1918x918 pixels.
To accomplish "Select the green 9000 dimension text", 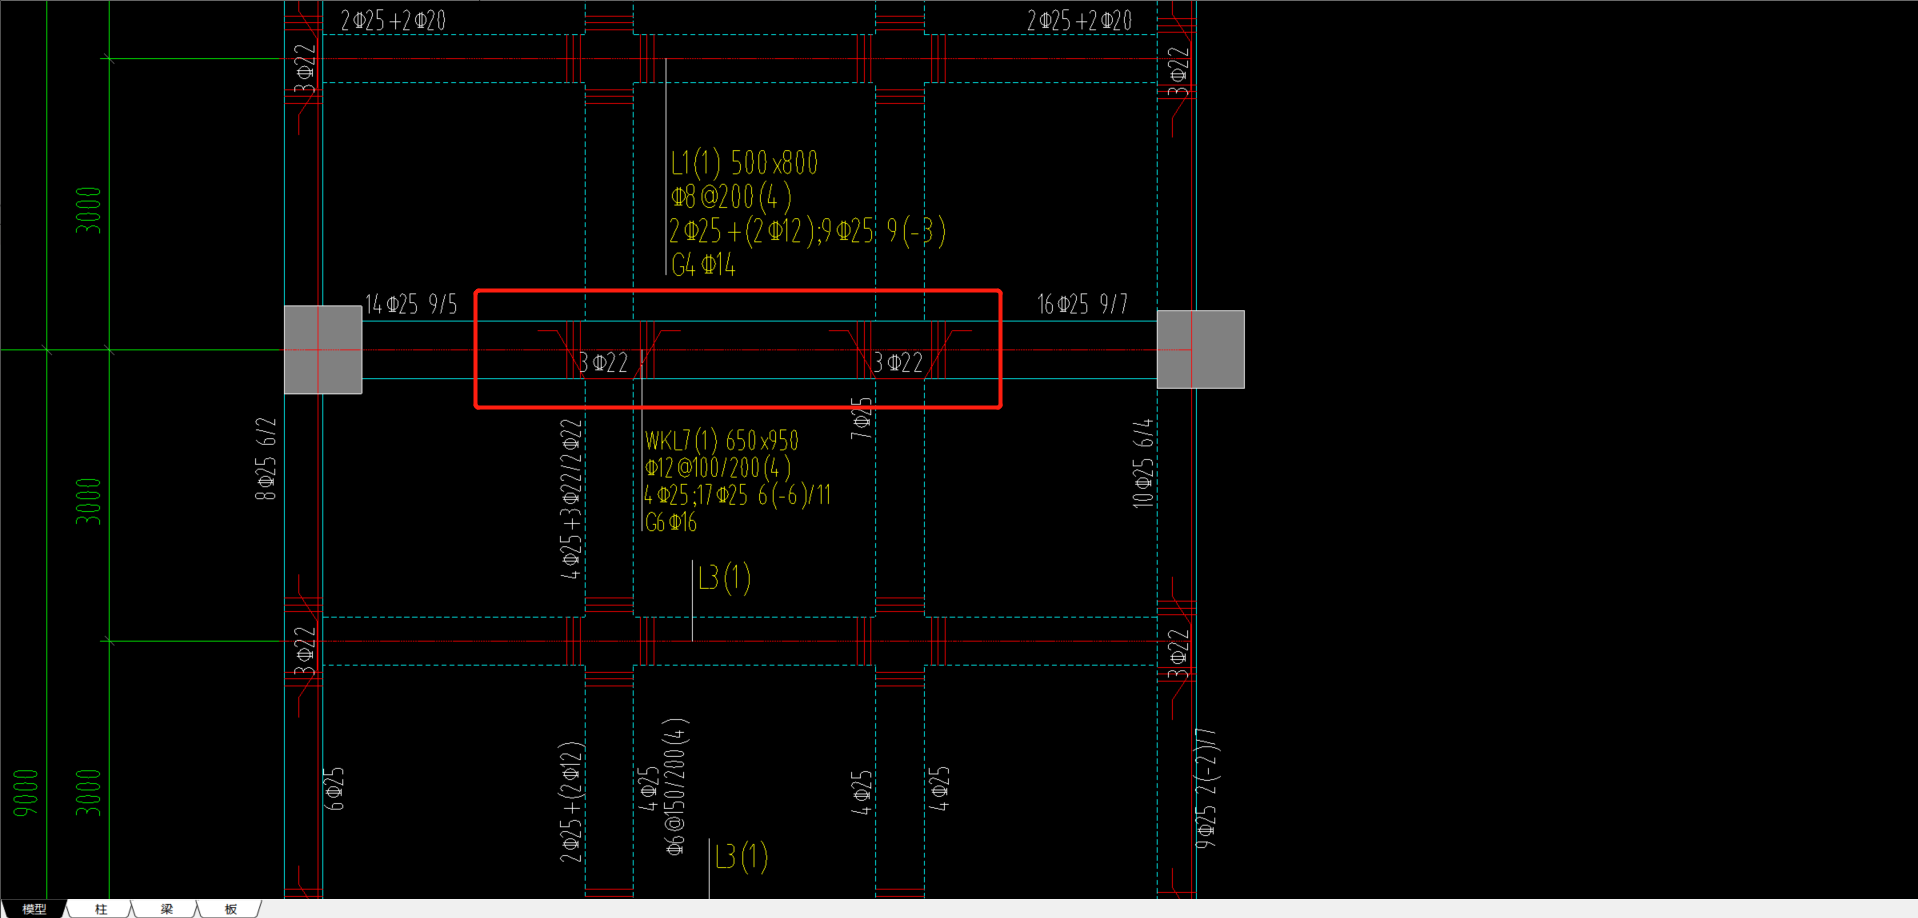I will point(26,792).
